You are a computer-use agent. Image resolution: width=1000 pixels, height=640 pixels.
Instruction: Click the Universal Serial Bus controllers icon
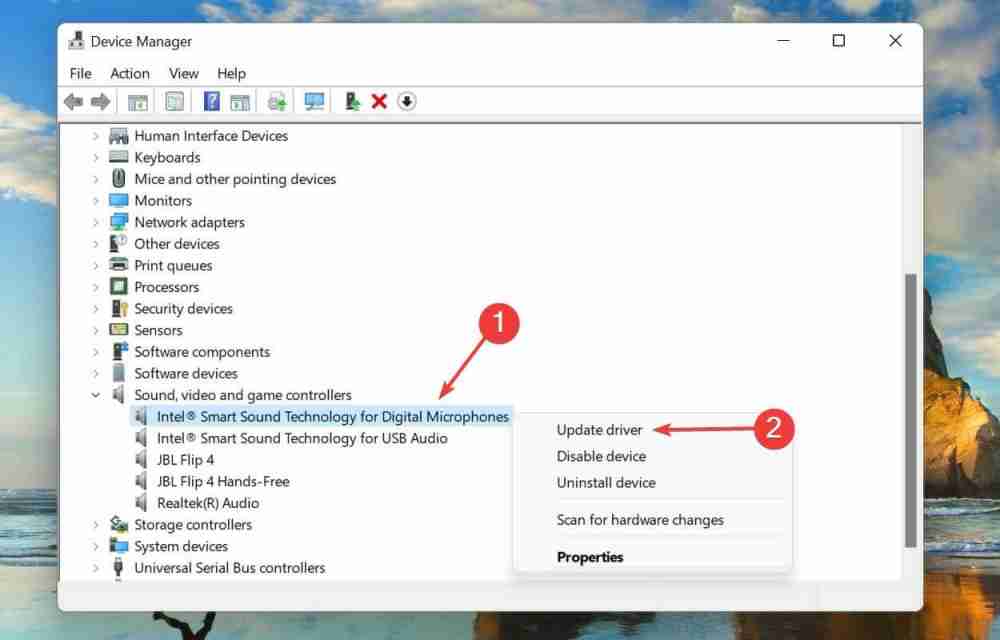point(118,567)
